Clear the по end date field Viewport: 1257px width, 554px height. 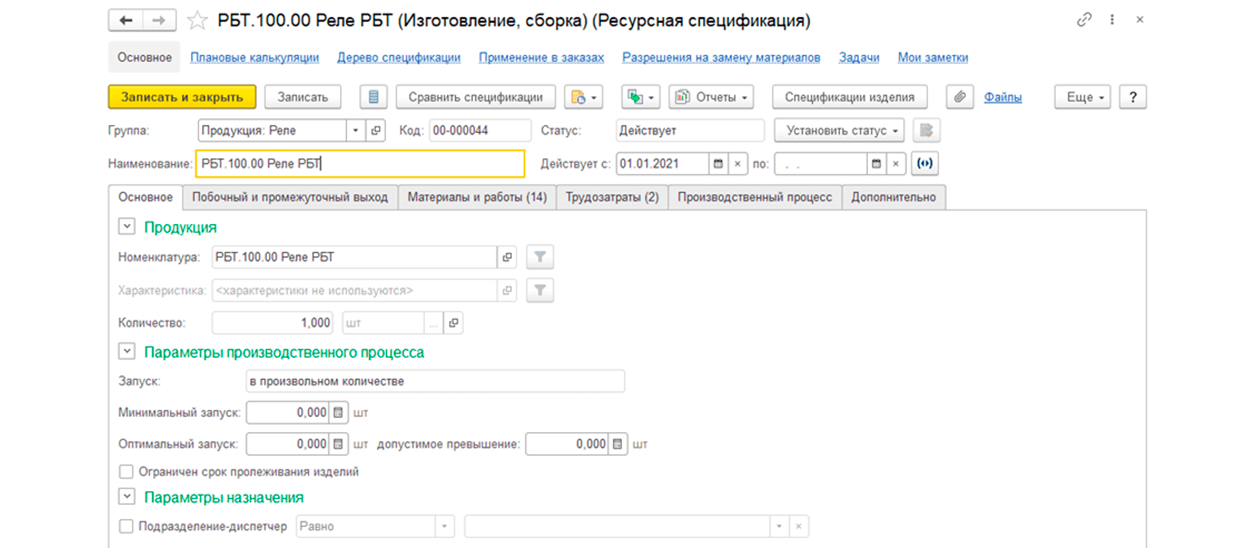point(896,163)
